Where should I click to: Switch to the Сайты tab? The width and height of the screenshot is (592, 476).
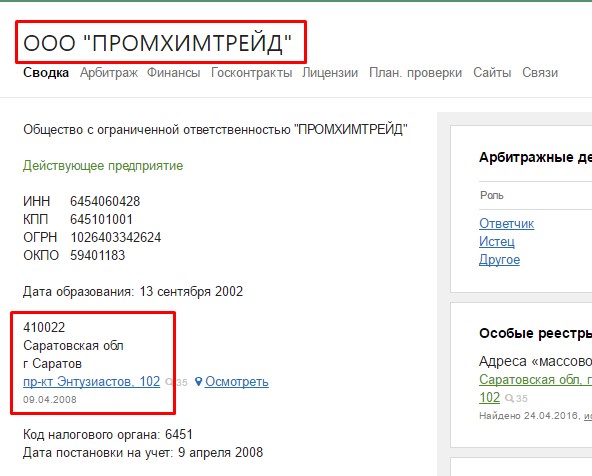492,72
